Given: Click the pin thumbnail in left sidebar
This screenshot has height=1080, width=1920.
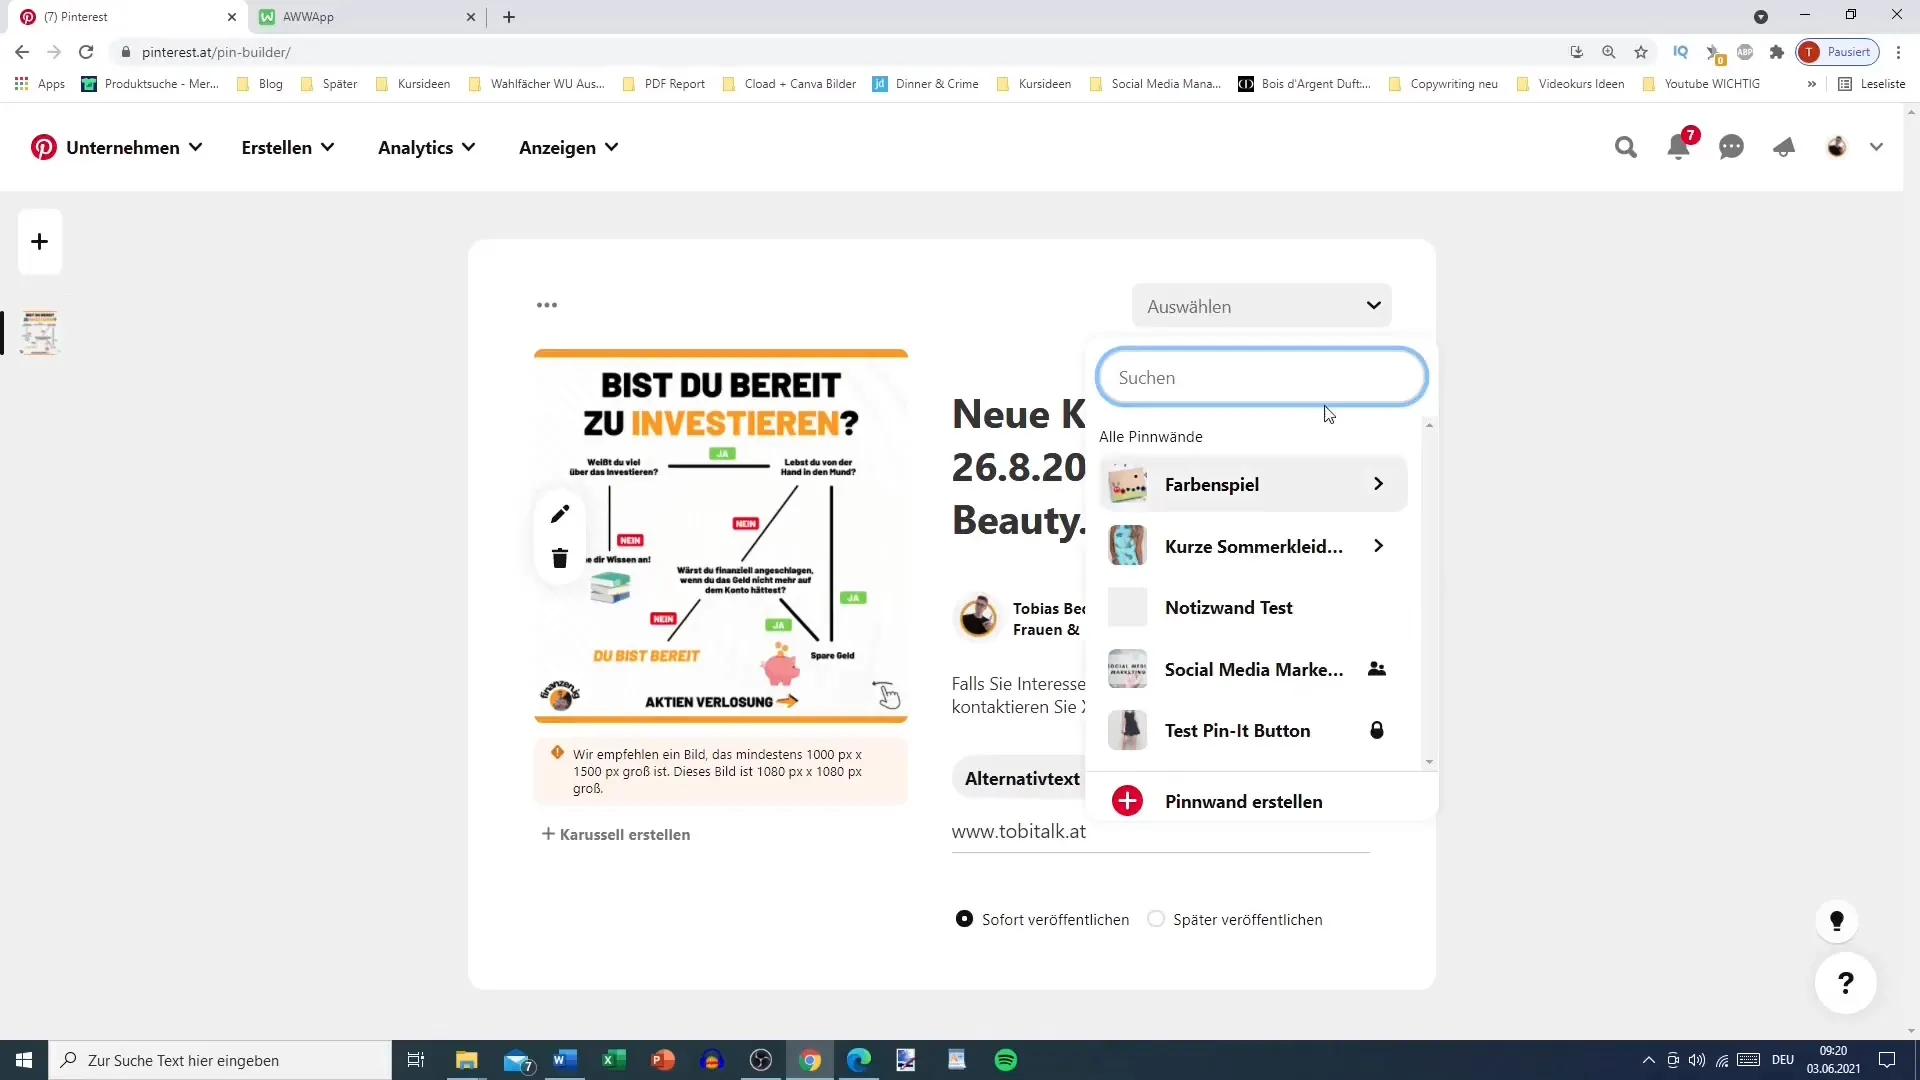Looking at the screenshot, I should (38, 332).
